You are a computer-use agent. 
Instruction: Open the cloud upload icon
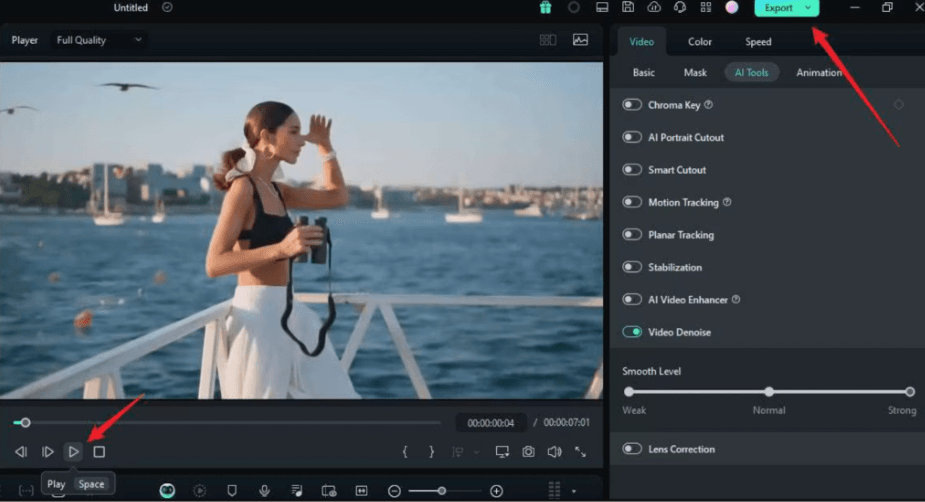654,8
